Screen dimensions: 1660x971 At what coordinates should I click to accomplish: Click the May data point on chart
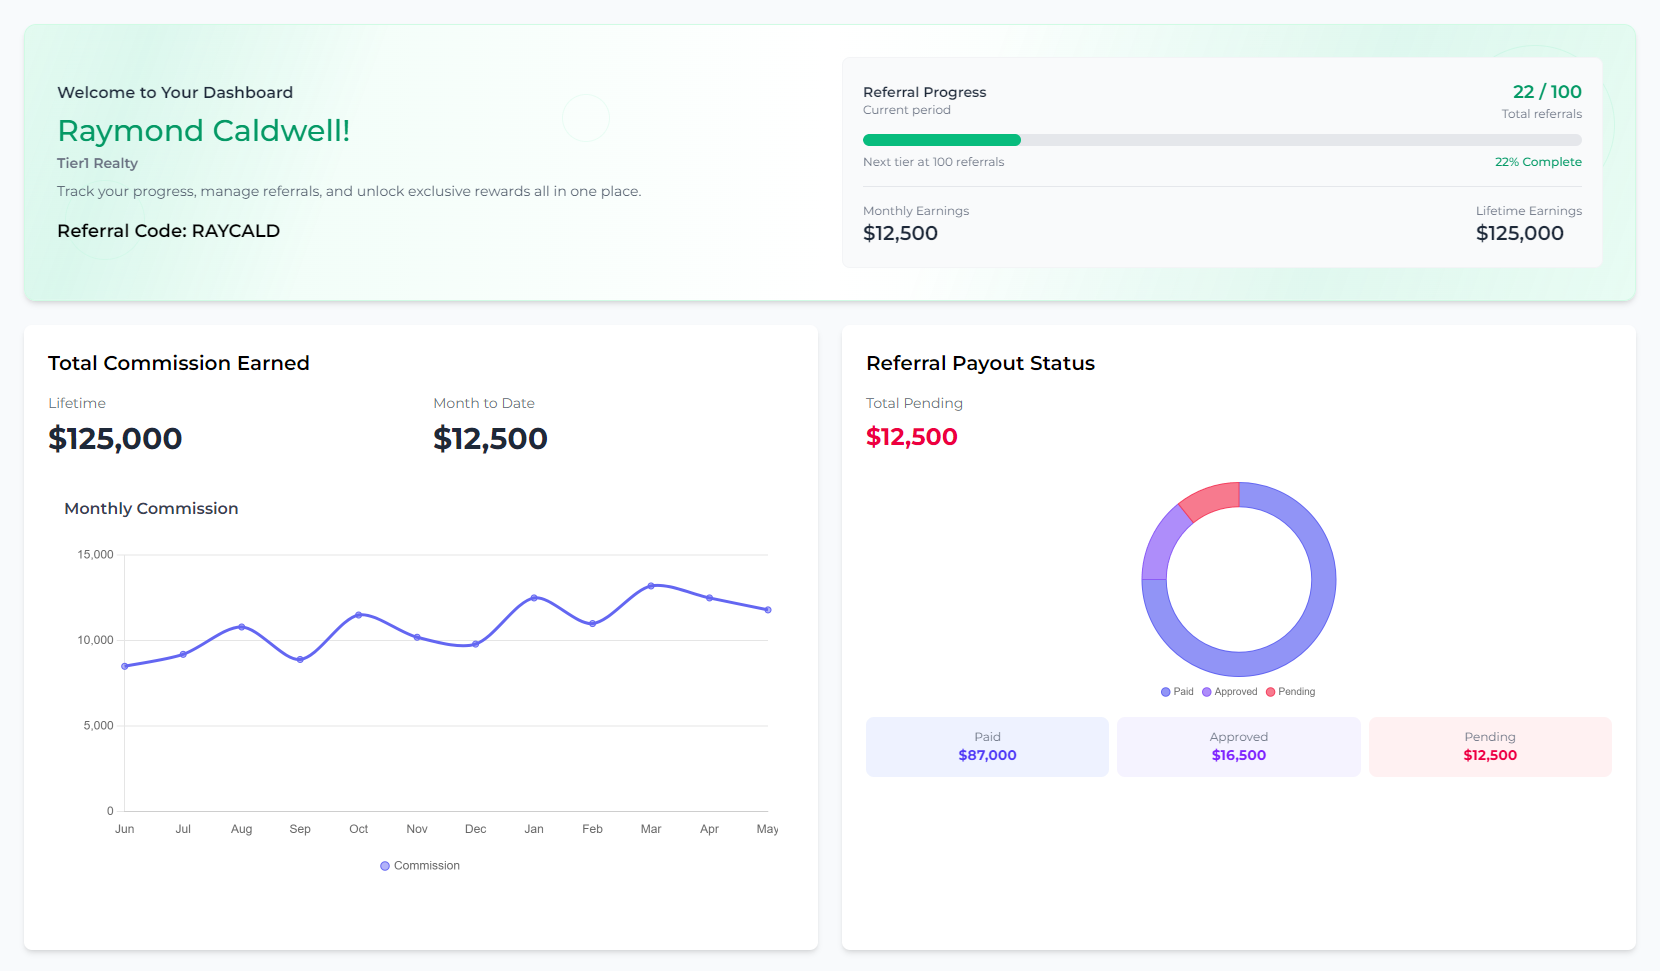pyautogui.click(x=768, y=610)
